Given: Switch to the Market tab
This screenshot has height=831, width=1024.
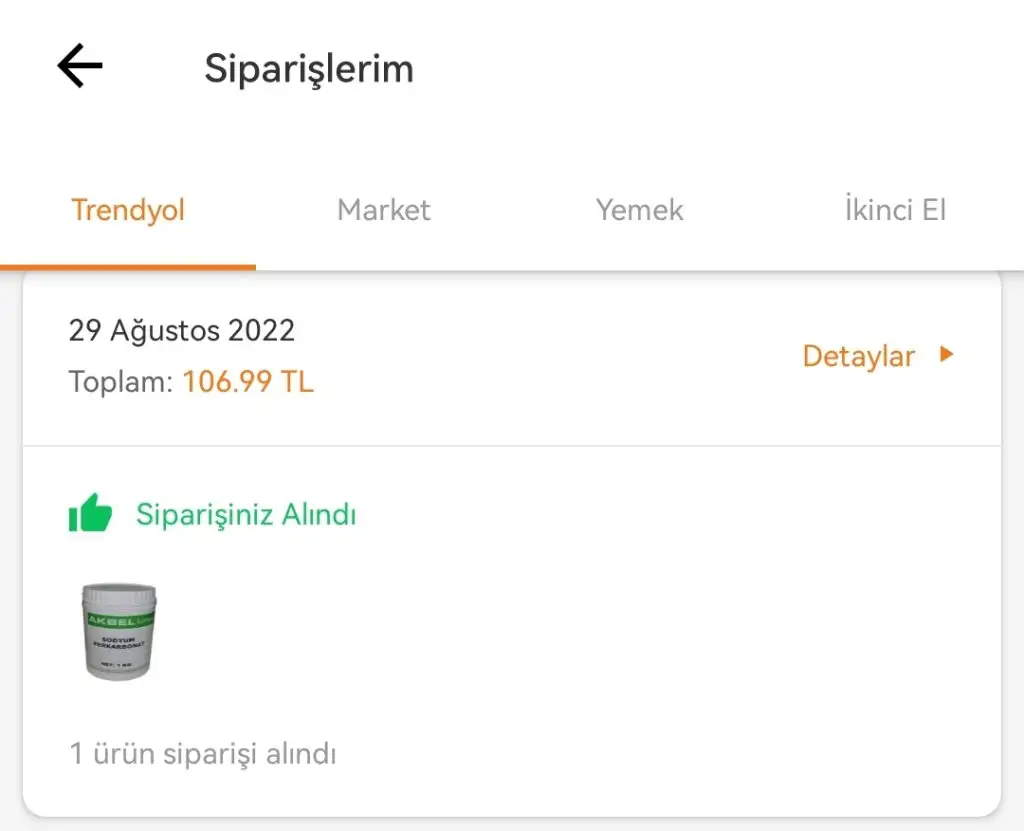Looking at the screenshot, I should [x=384, y=210].
